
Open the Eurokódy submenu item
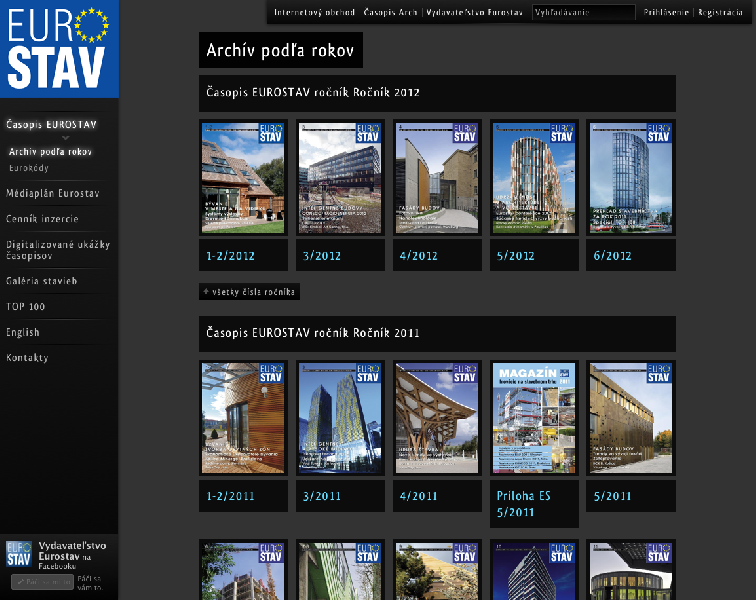(29, 168)
